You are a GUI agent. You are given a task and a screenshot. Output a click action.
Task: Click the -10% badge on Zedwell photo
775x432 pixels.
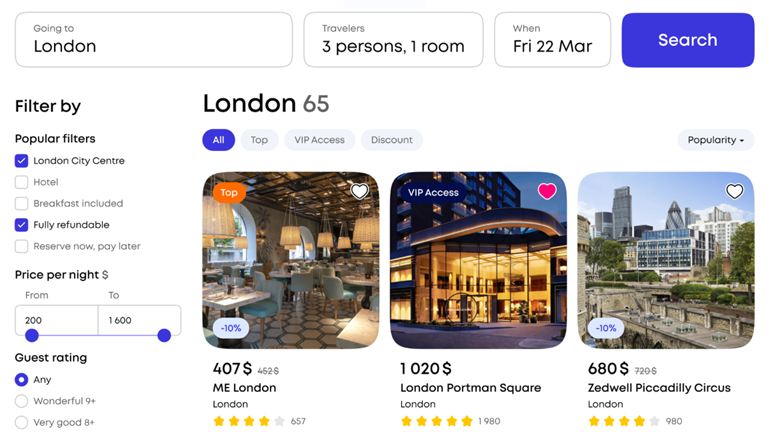pyautogui.click(x=606, y=328)
